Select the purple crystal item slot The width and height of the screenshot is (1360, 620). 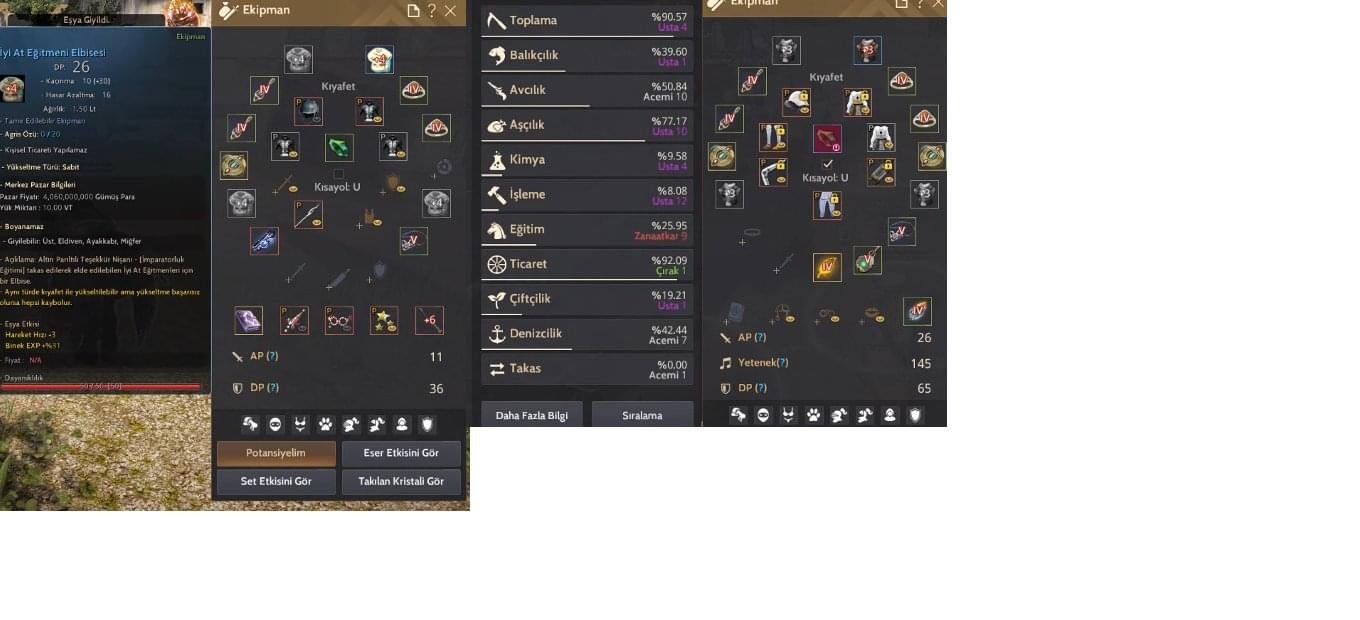(248, 320)
